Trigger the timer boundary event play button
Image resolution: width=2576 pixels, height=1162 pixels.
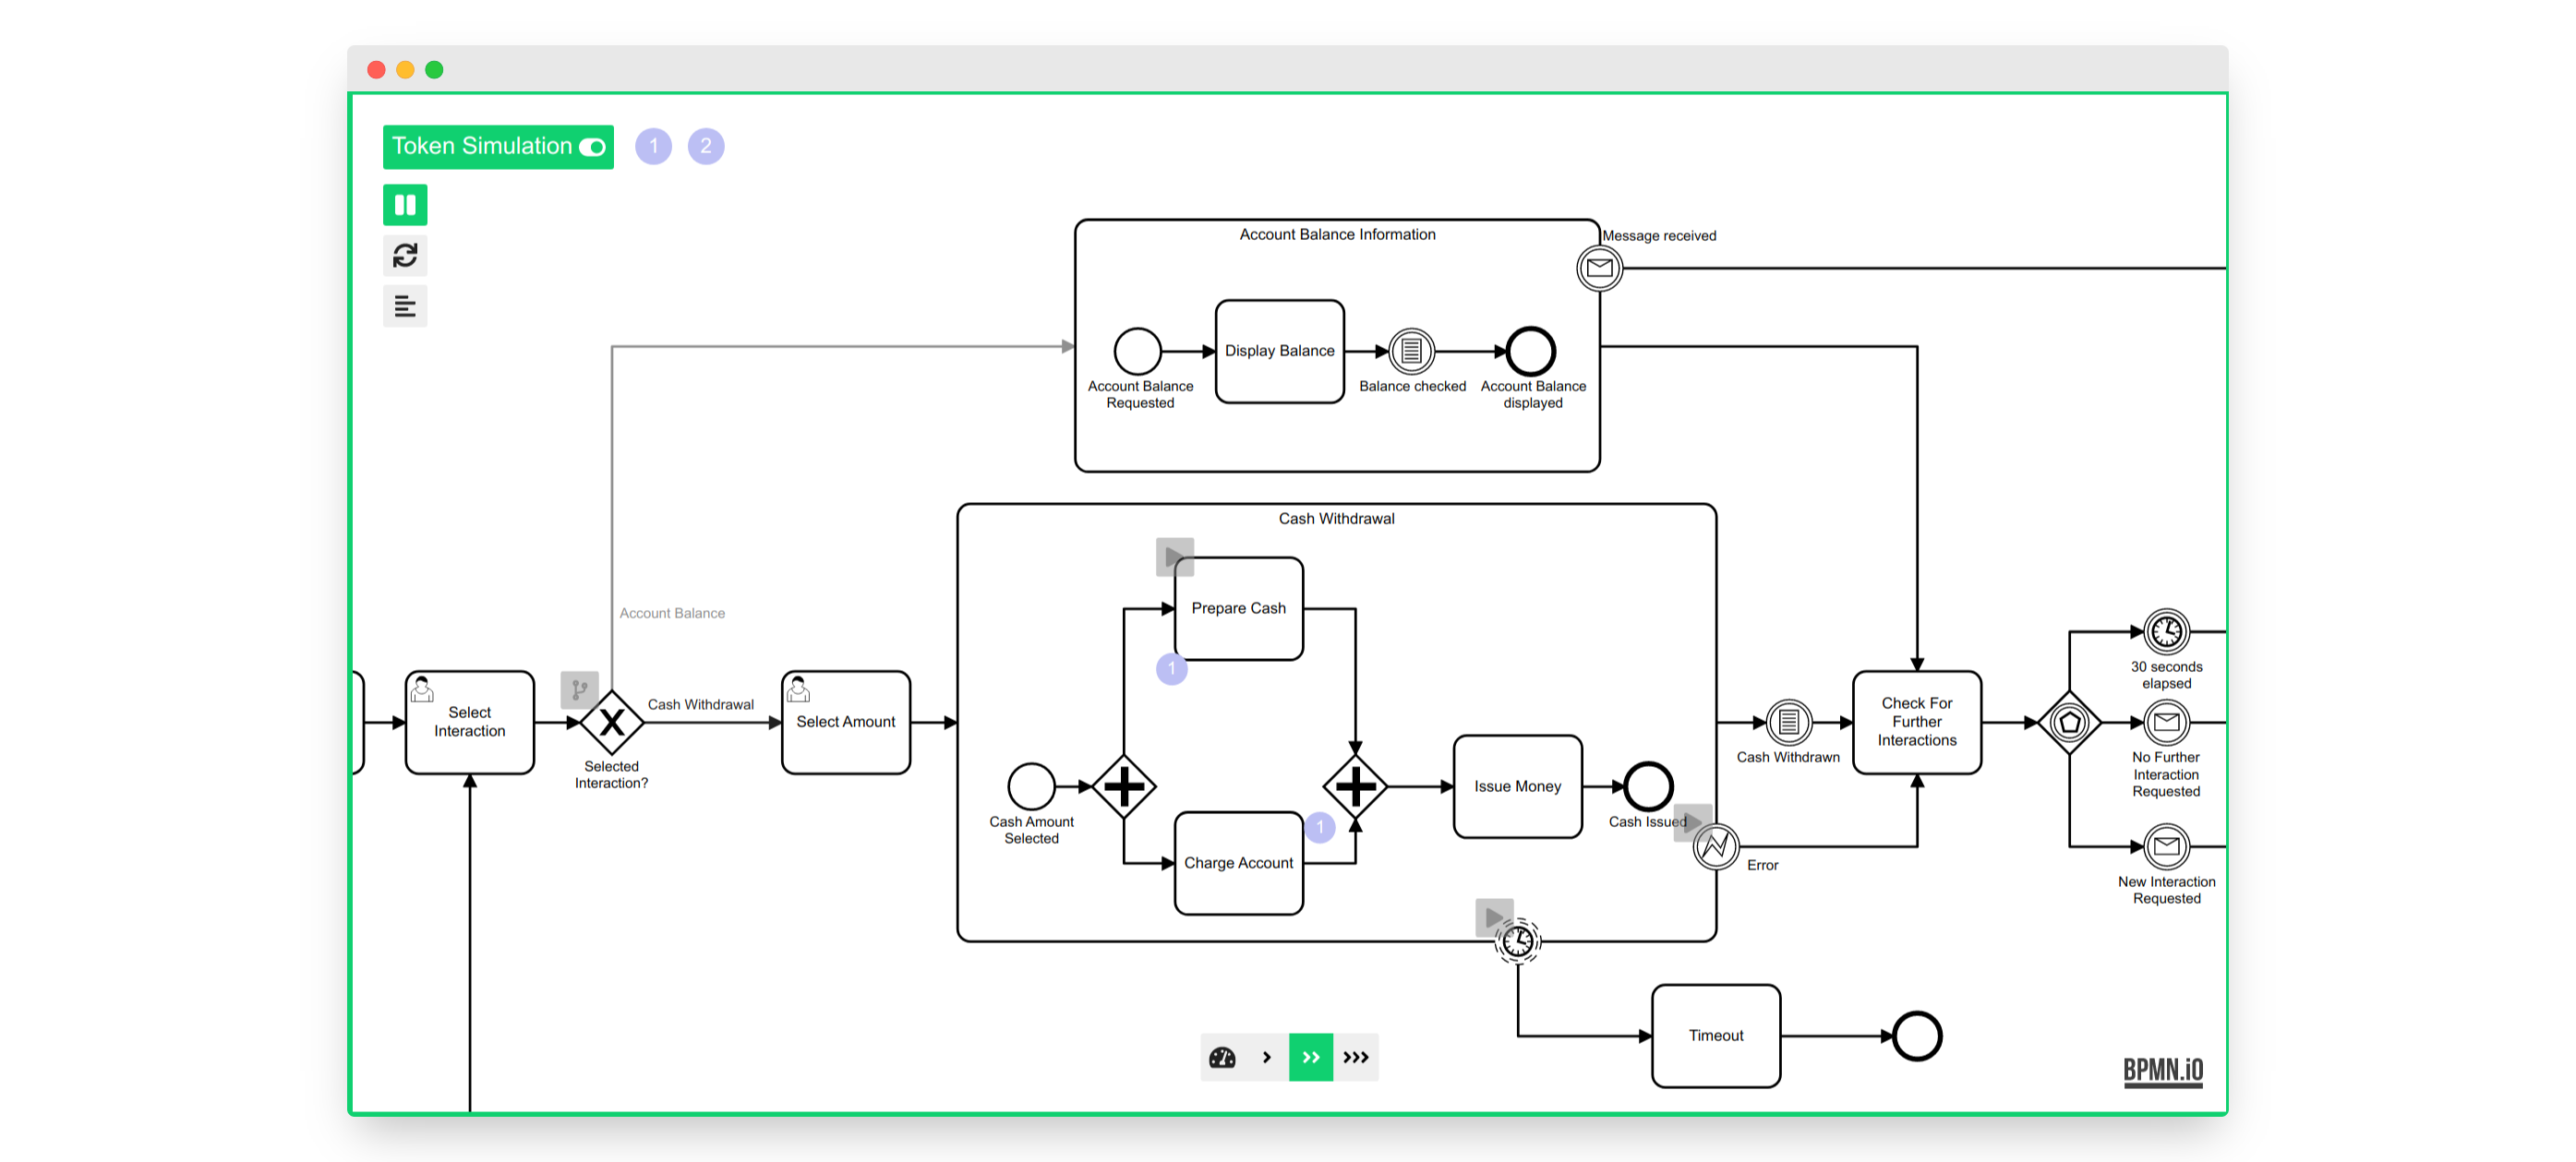[x=1493, y=917]
